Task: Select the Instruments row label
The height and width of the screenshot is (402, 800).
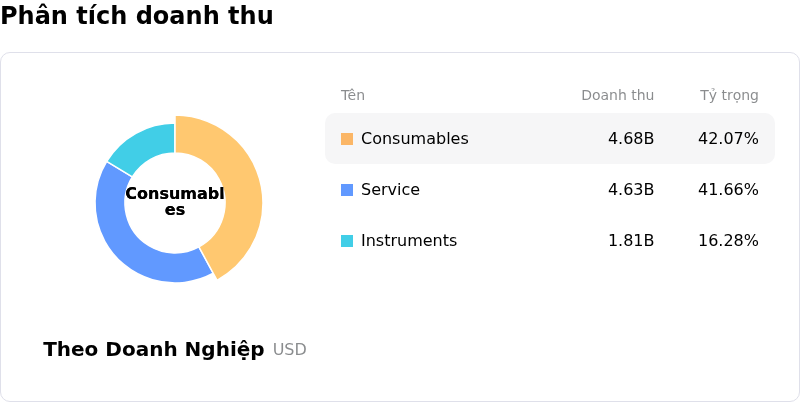Action: 408,241
